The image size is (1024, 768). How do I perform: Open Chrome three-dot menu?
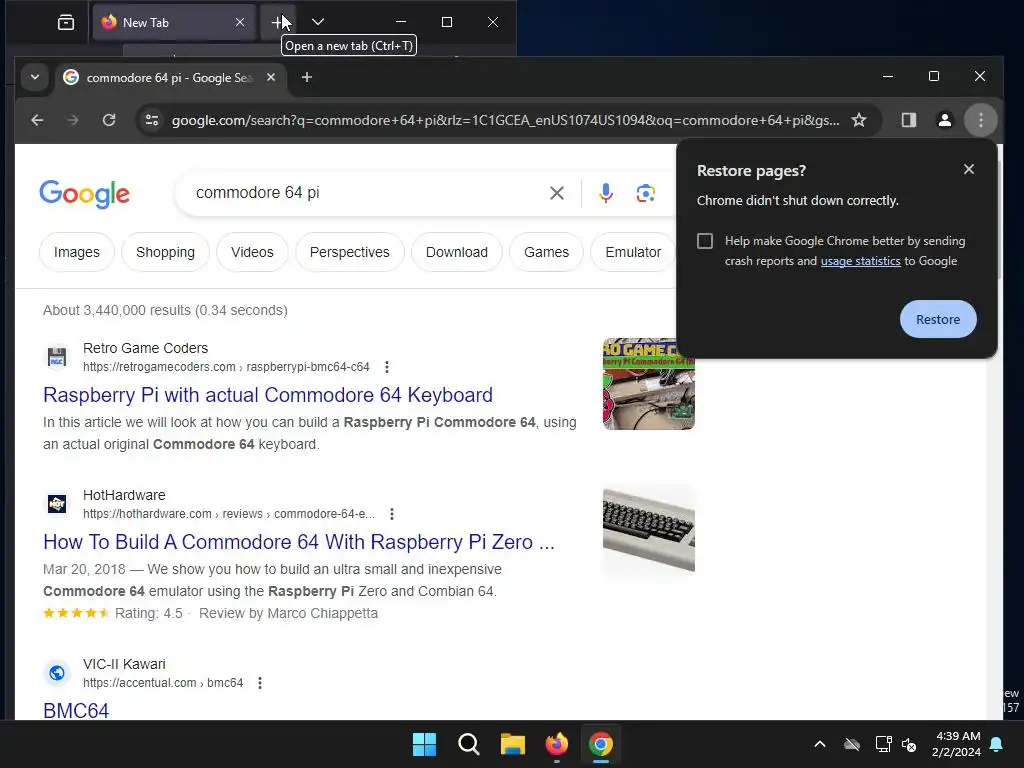click(980, 120)
